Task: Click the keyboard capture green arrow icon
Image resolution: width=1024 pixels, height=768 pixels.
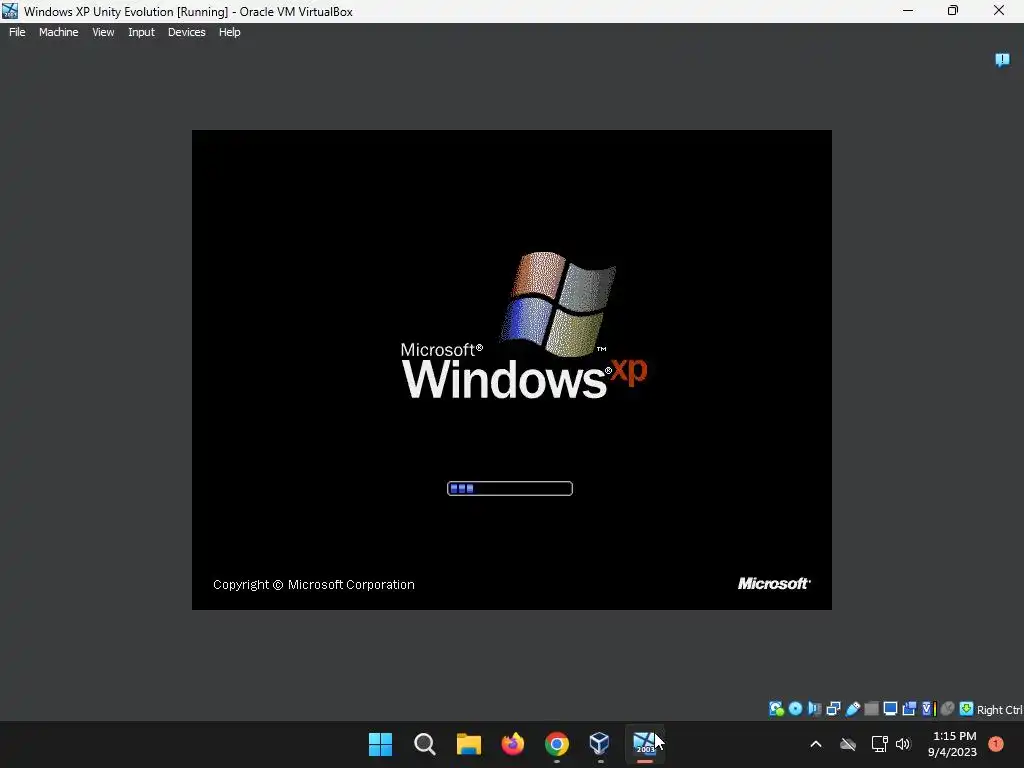Action: (x=967, y=709)
